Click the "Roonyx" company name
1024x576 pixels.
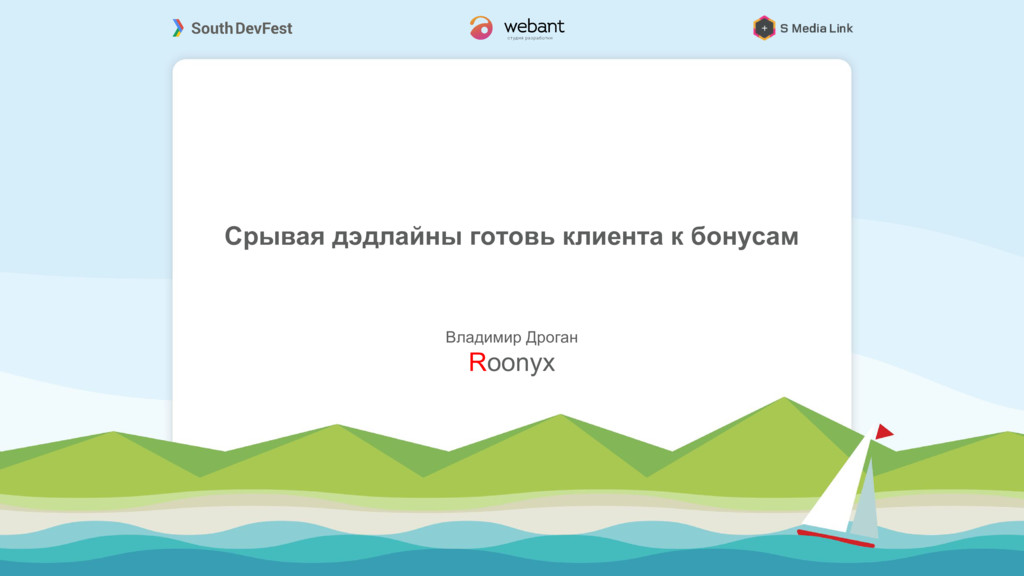511,362
